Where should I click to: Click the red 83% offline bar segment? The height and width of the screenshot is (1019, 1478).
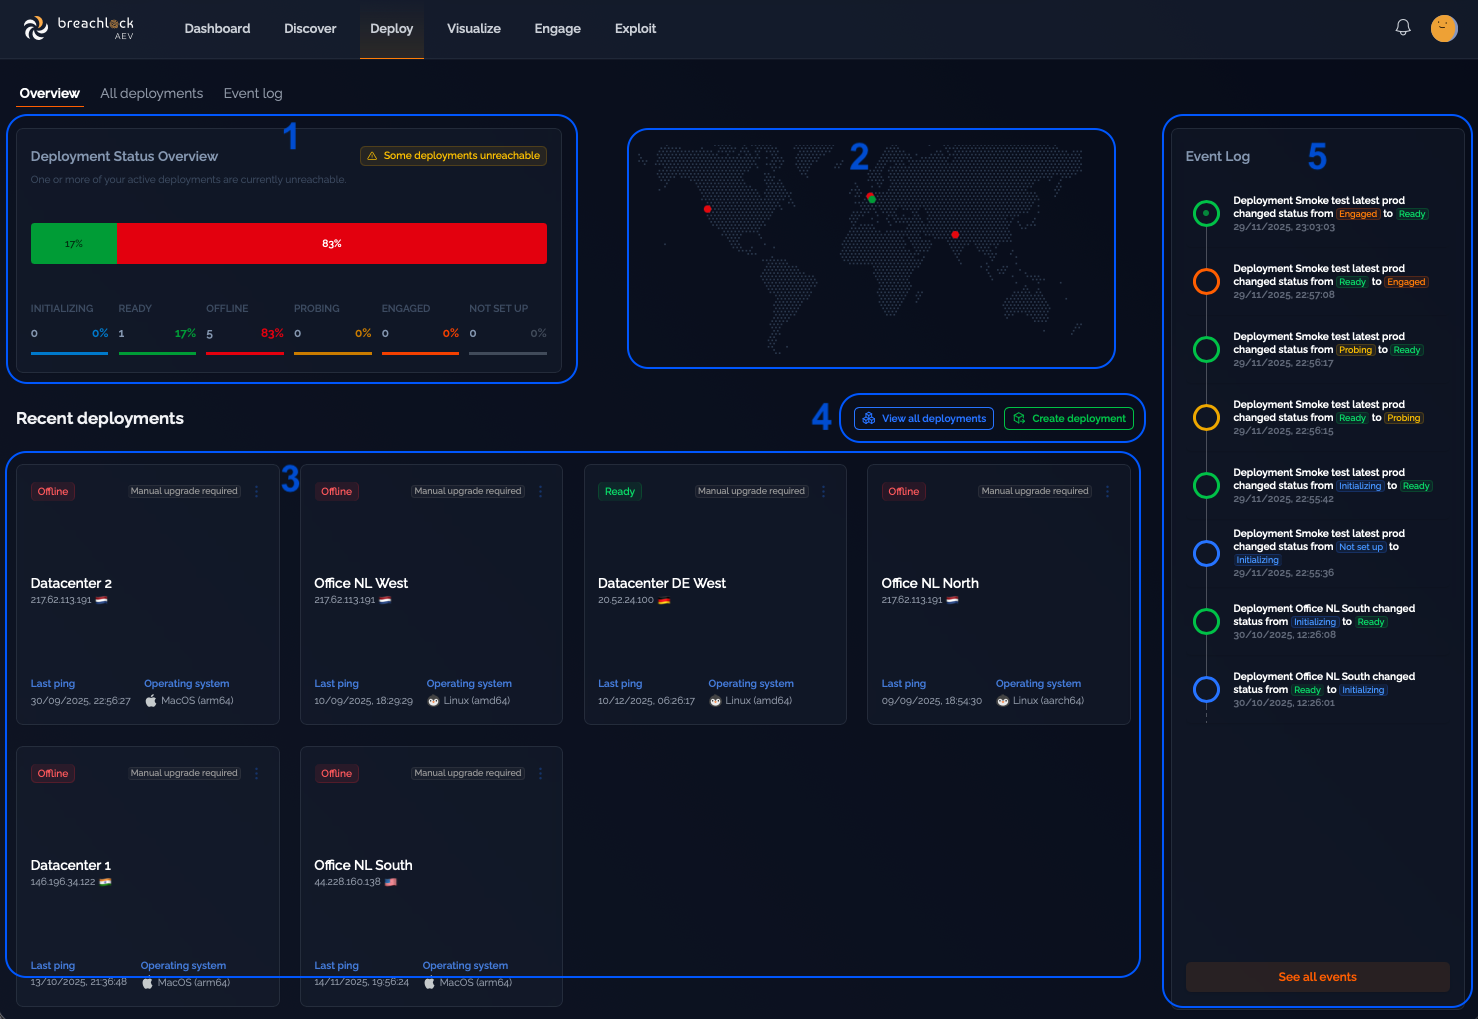click(332, 243)
